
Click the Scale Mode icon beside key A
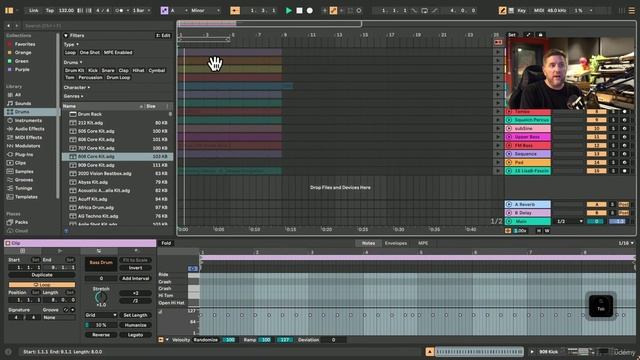coord(164,11)
